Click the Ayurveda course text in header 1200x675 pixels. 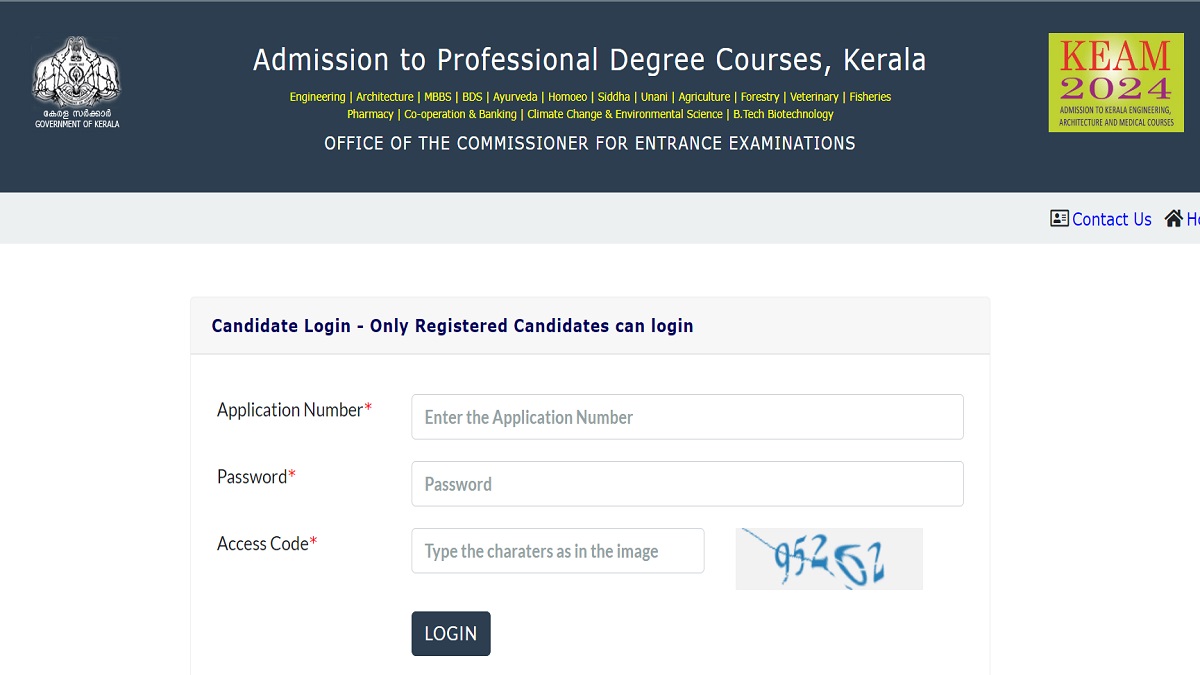pos(515,97)
